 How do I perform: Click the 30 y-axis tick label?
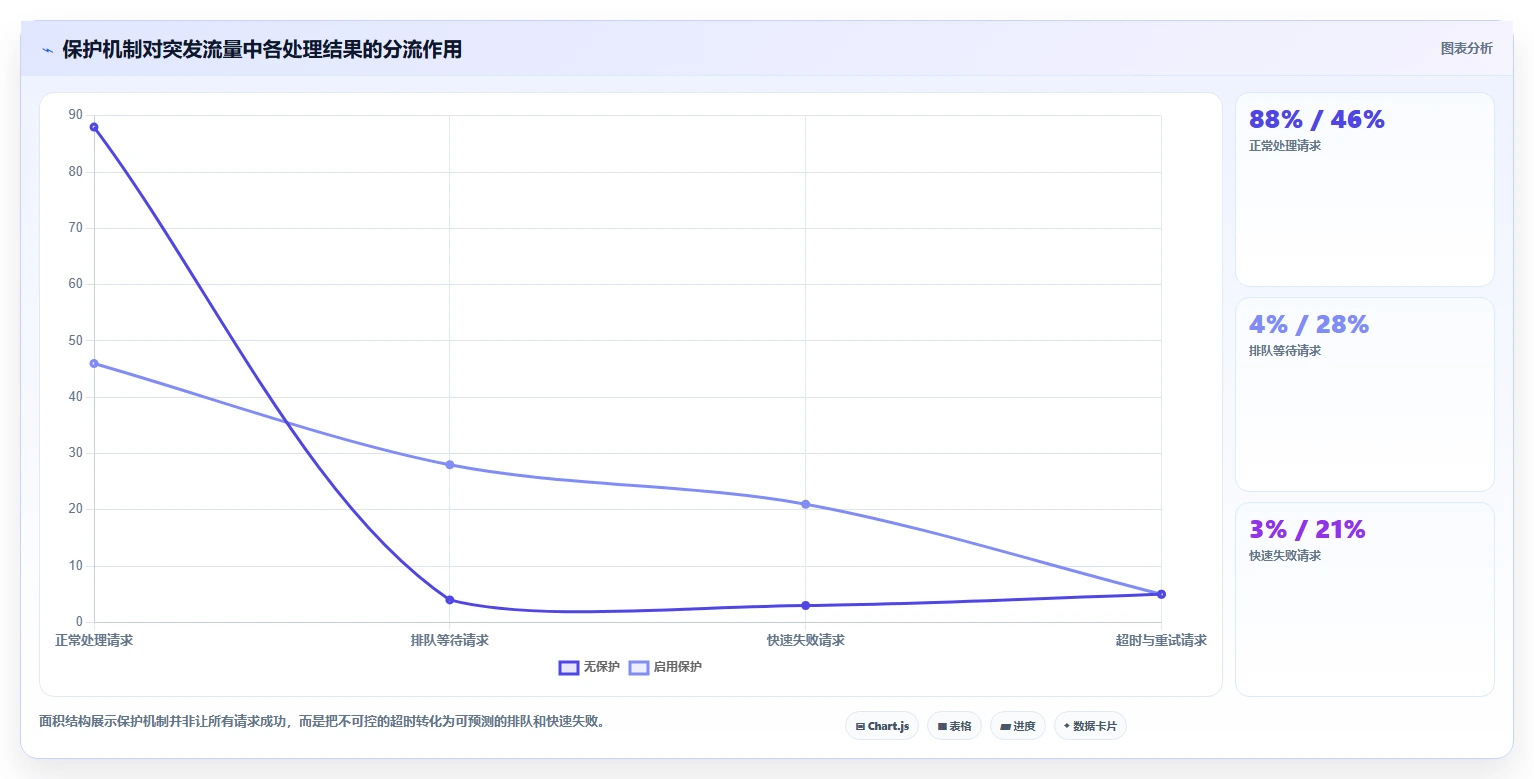click(x=76, y=453)
